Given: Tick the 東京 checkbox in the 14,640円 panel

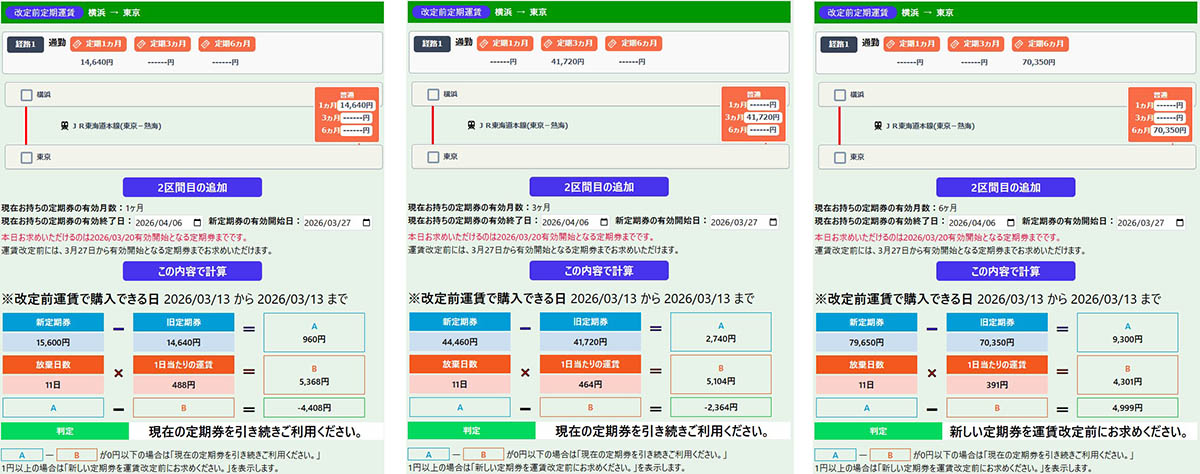Looking at the screenshot, I should [x=26, y=157].
